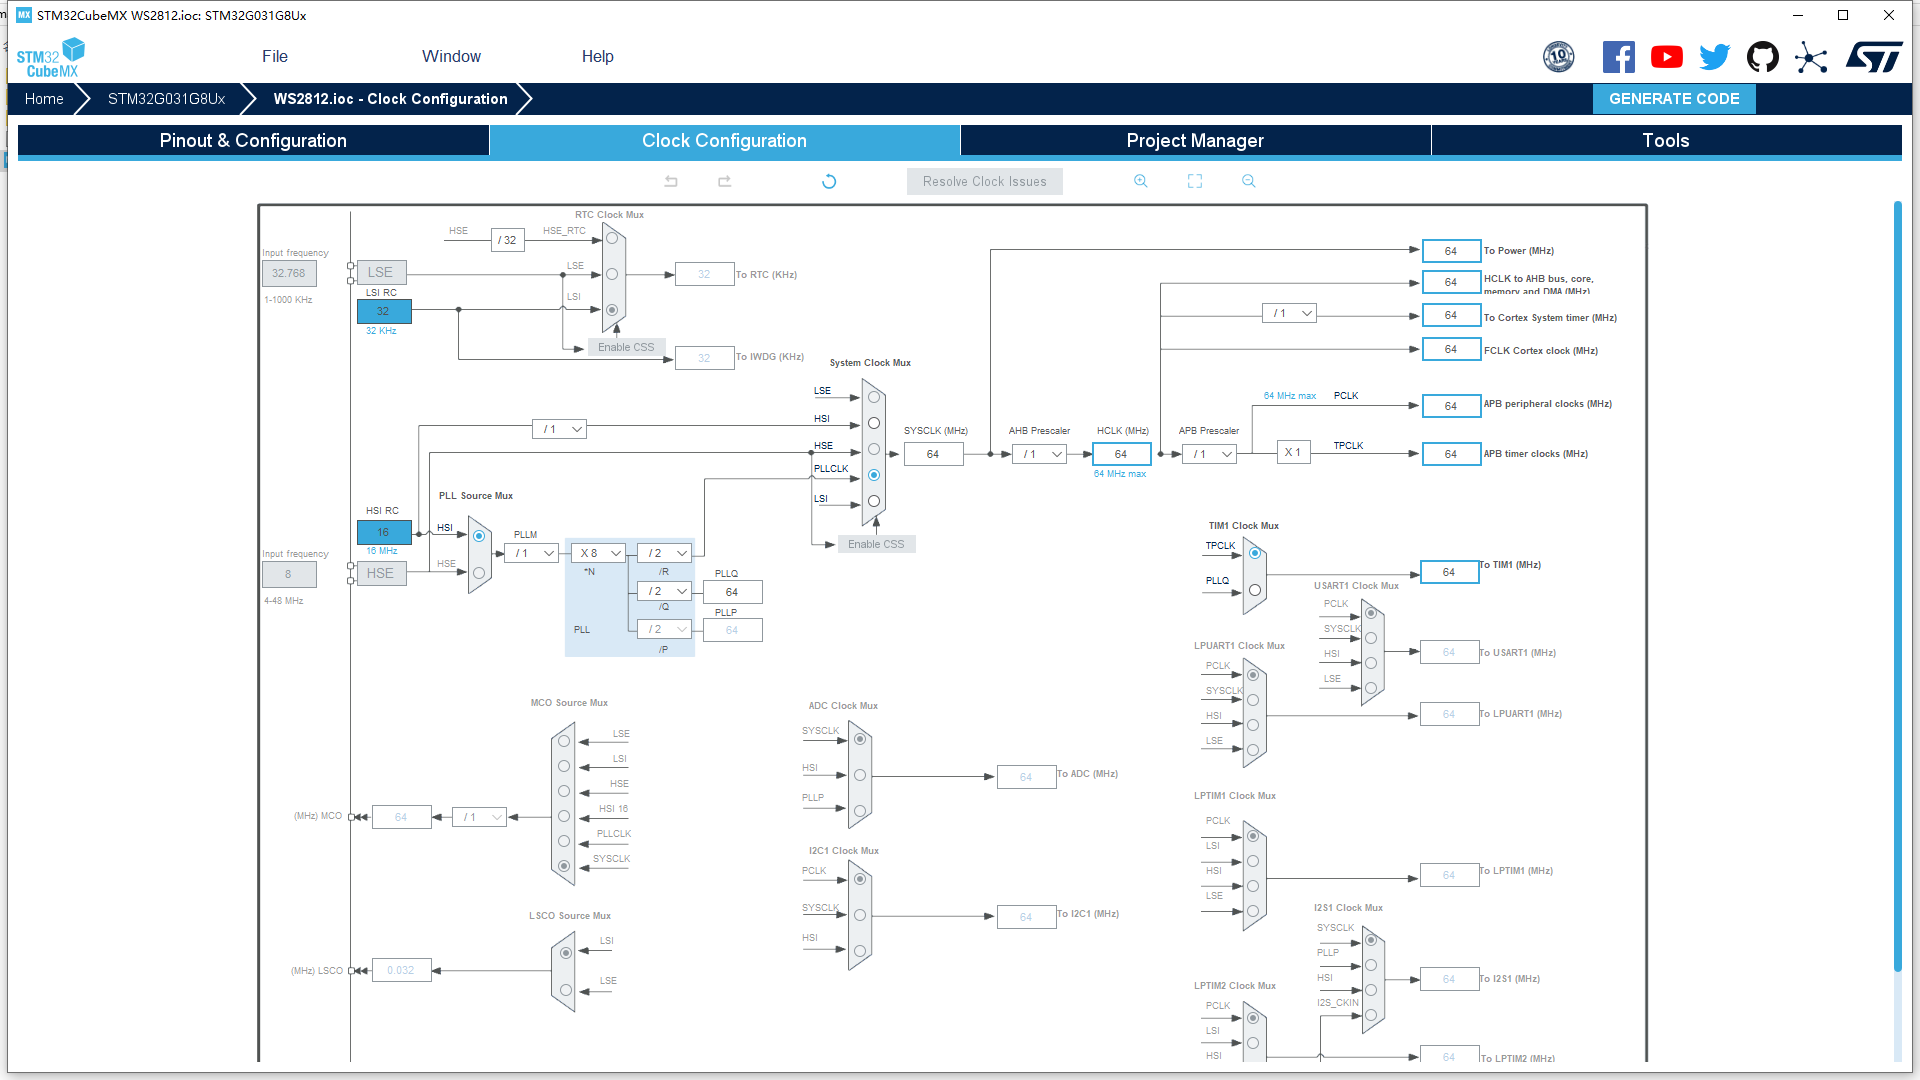Open the Help menu

(598, 57)
